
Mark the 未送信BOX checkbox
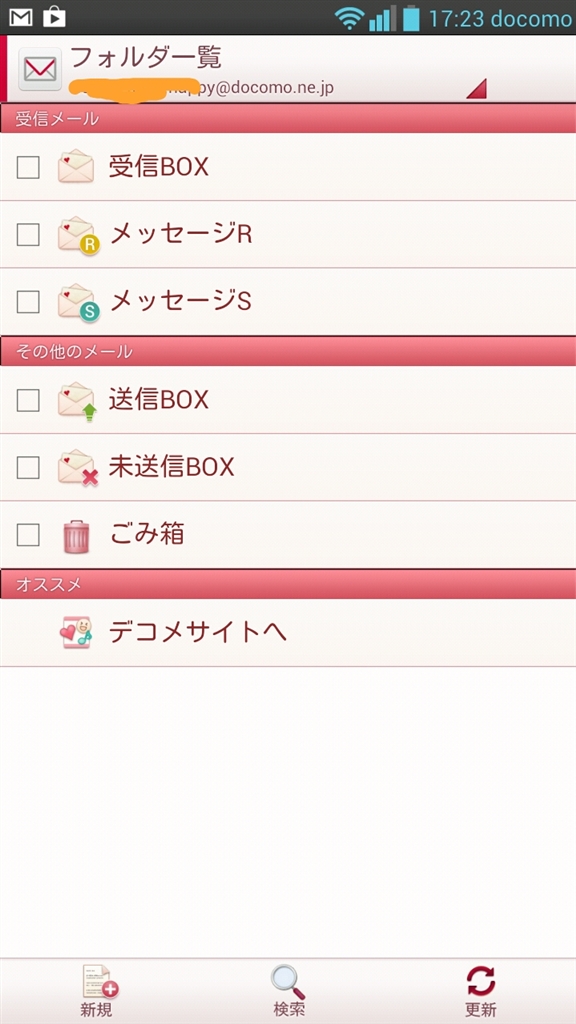[28, 468]
